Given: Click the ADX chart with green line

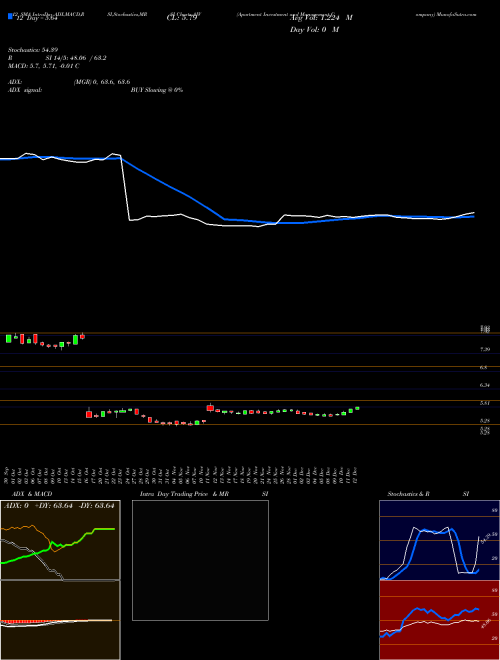Looking at the screenshot, I should [x=60, y=540].
